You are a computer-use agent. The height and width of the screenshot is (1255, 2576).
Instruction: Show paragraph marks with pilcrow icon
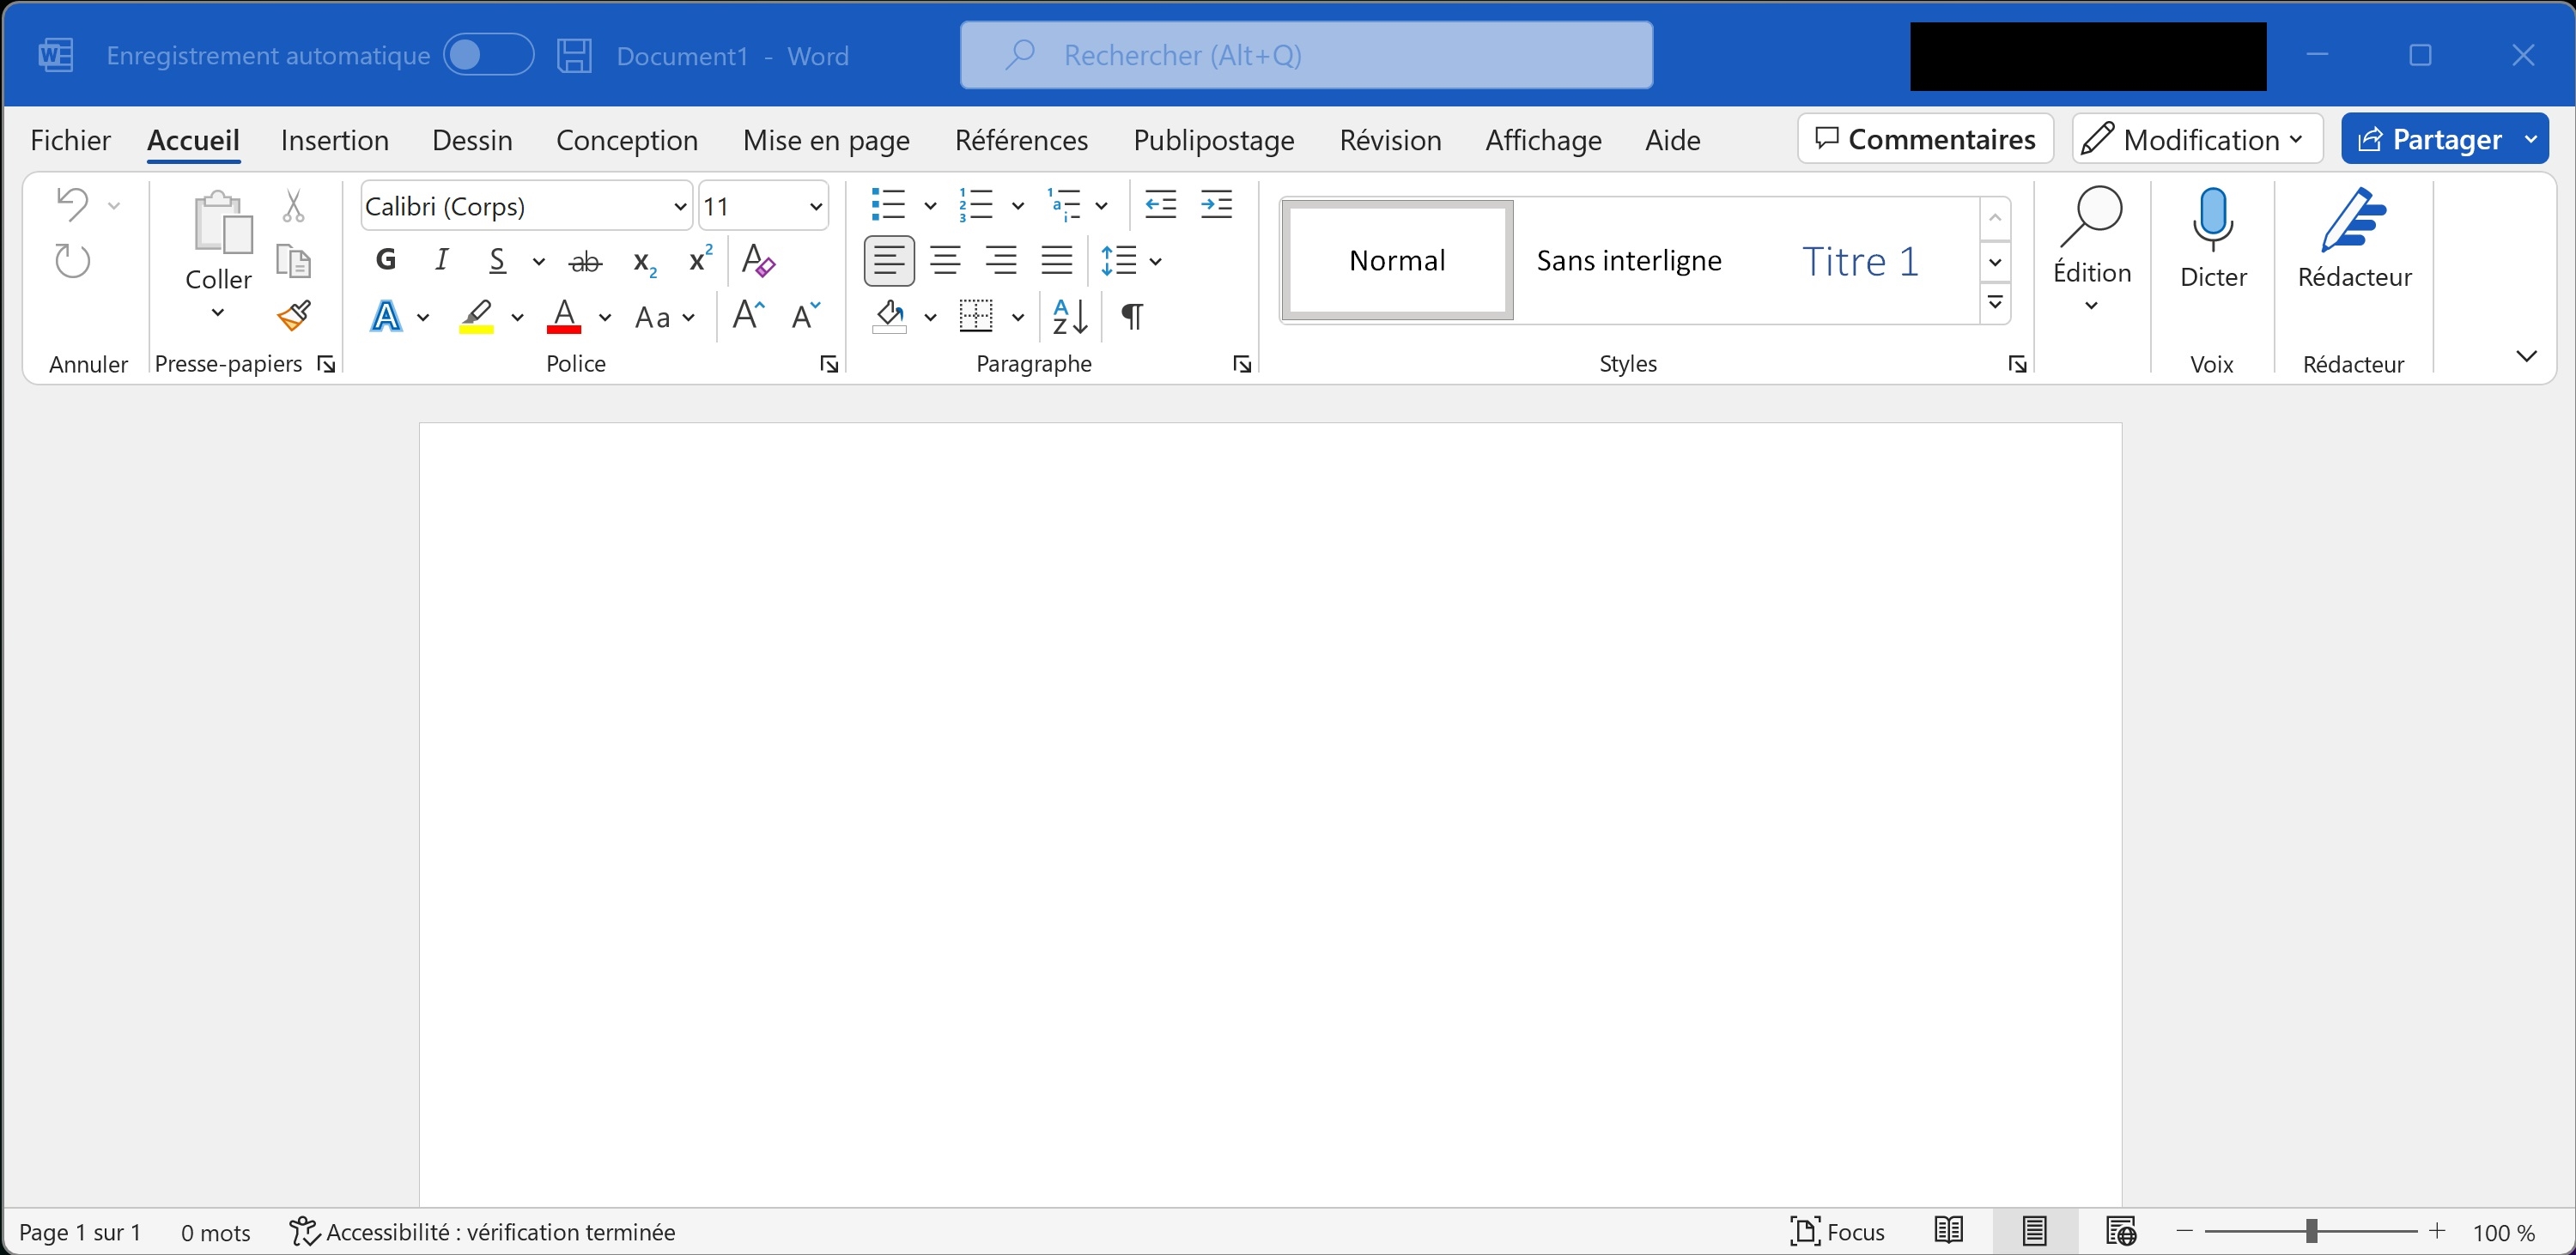[x=1132, y=317]
